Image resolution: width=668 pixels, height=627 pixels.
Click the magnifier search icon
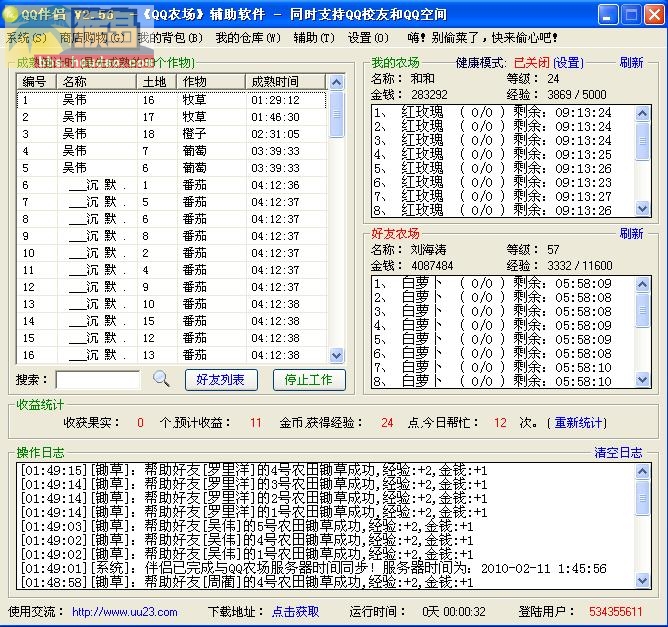161,378
